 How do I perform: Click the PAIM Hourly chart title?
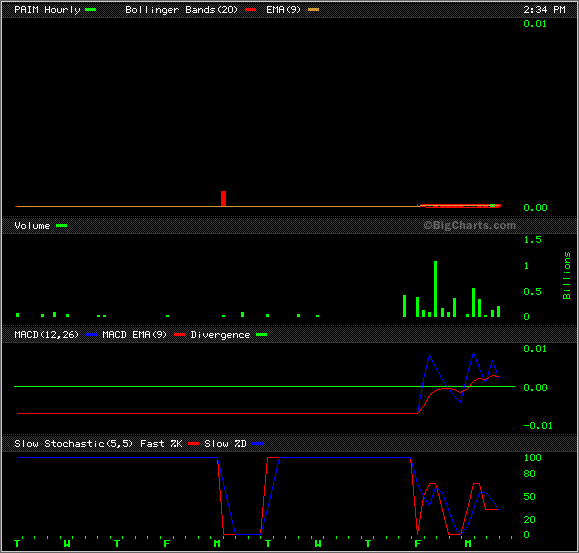coord(47,10)
